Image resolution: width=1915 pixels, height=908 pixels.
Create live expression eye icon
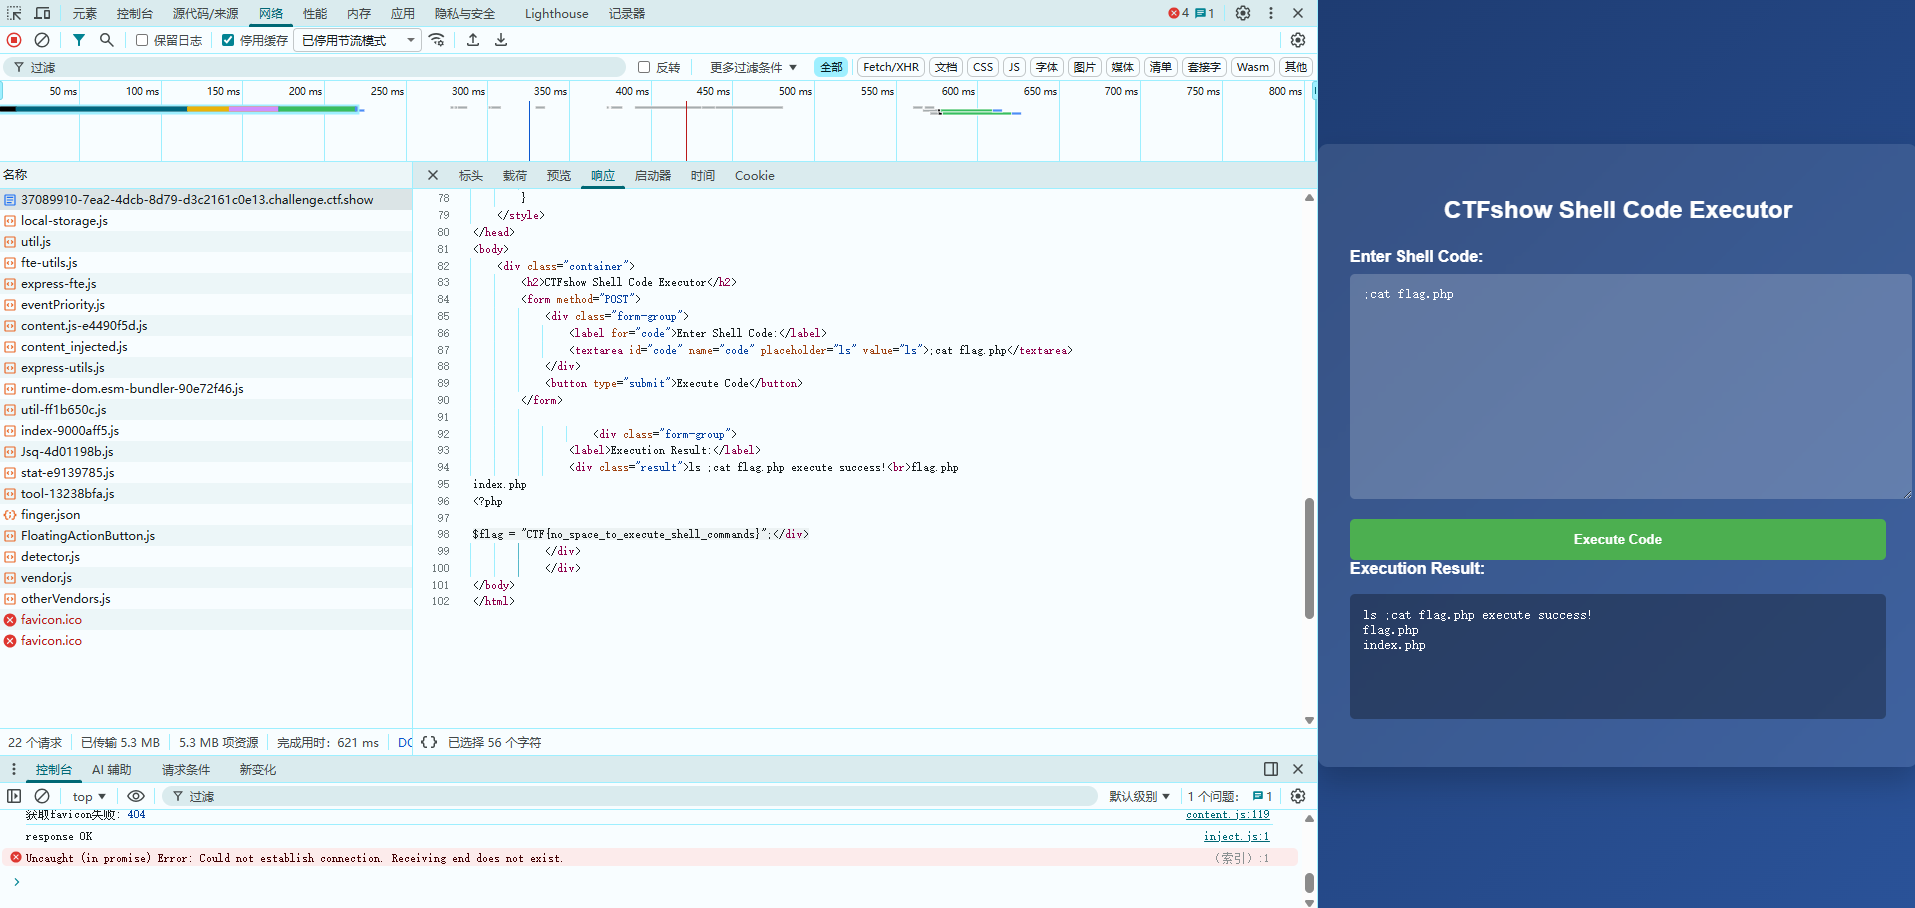136,796
